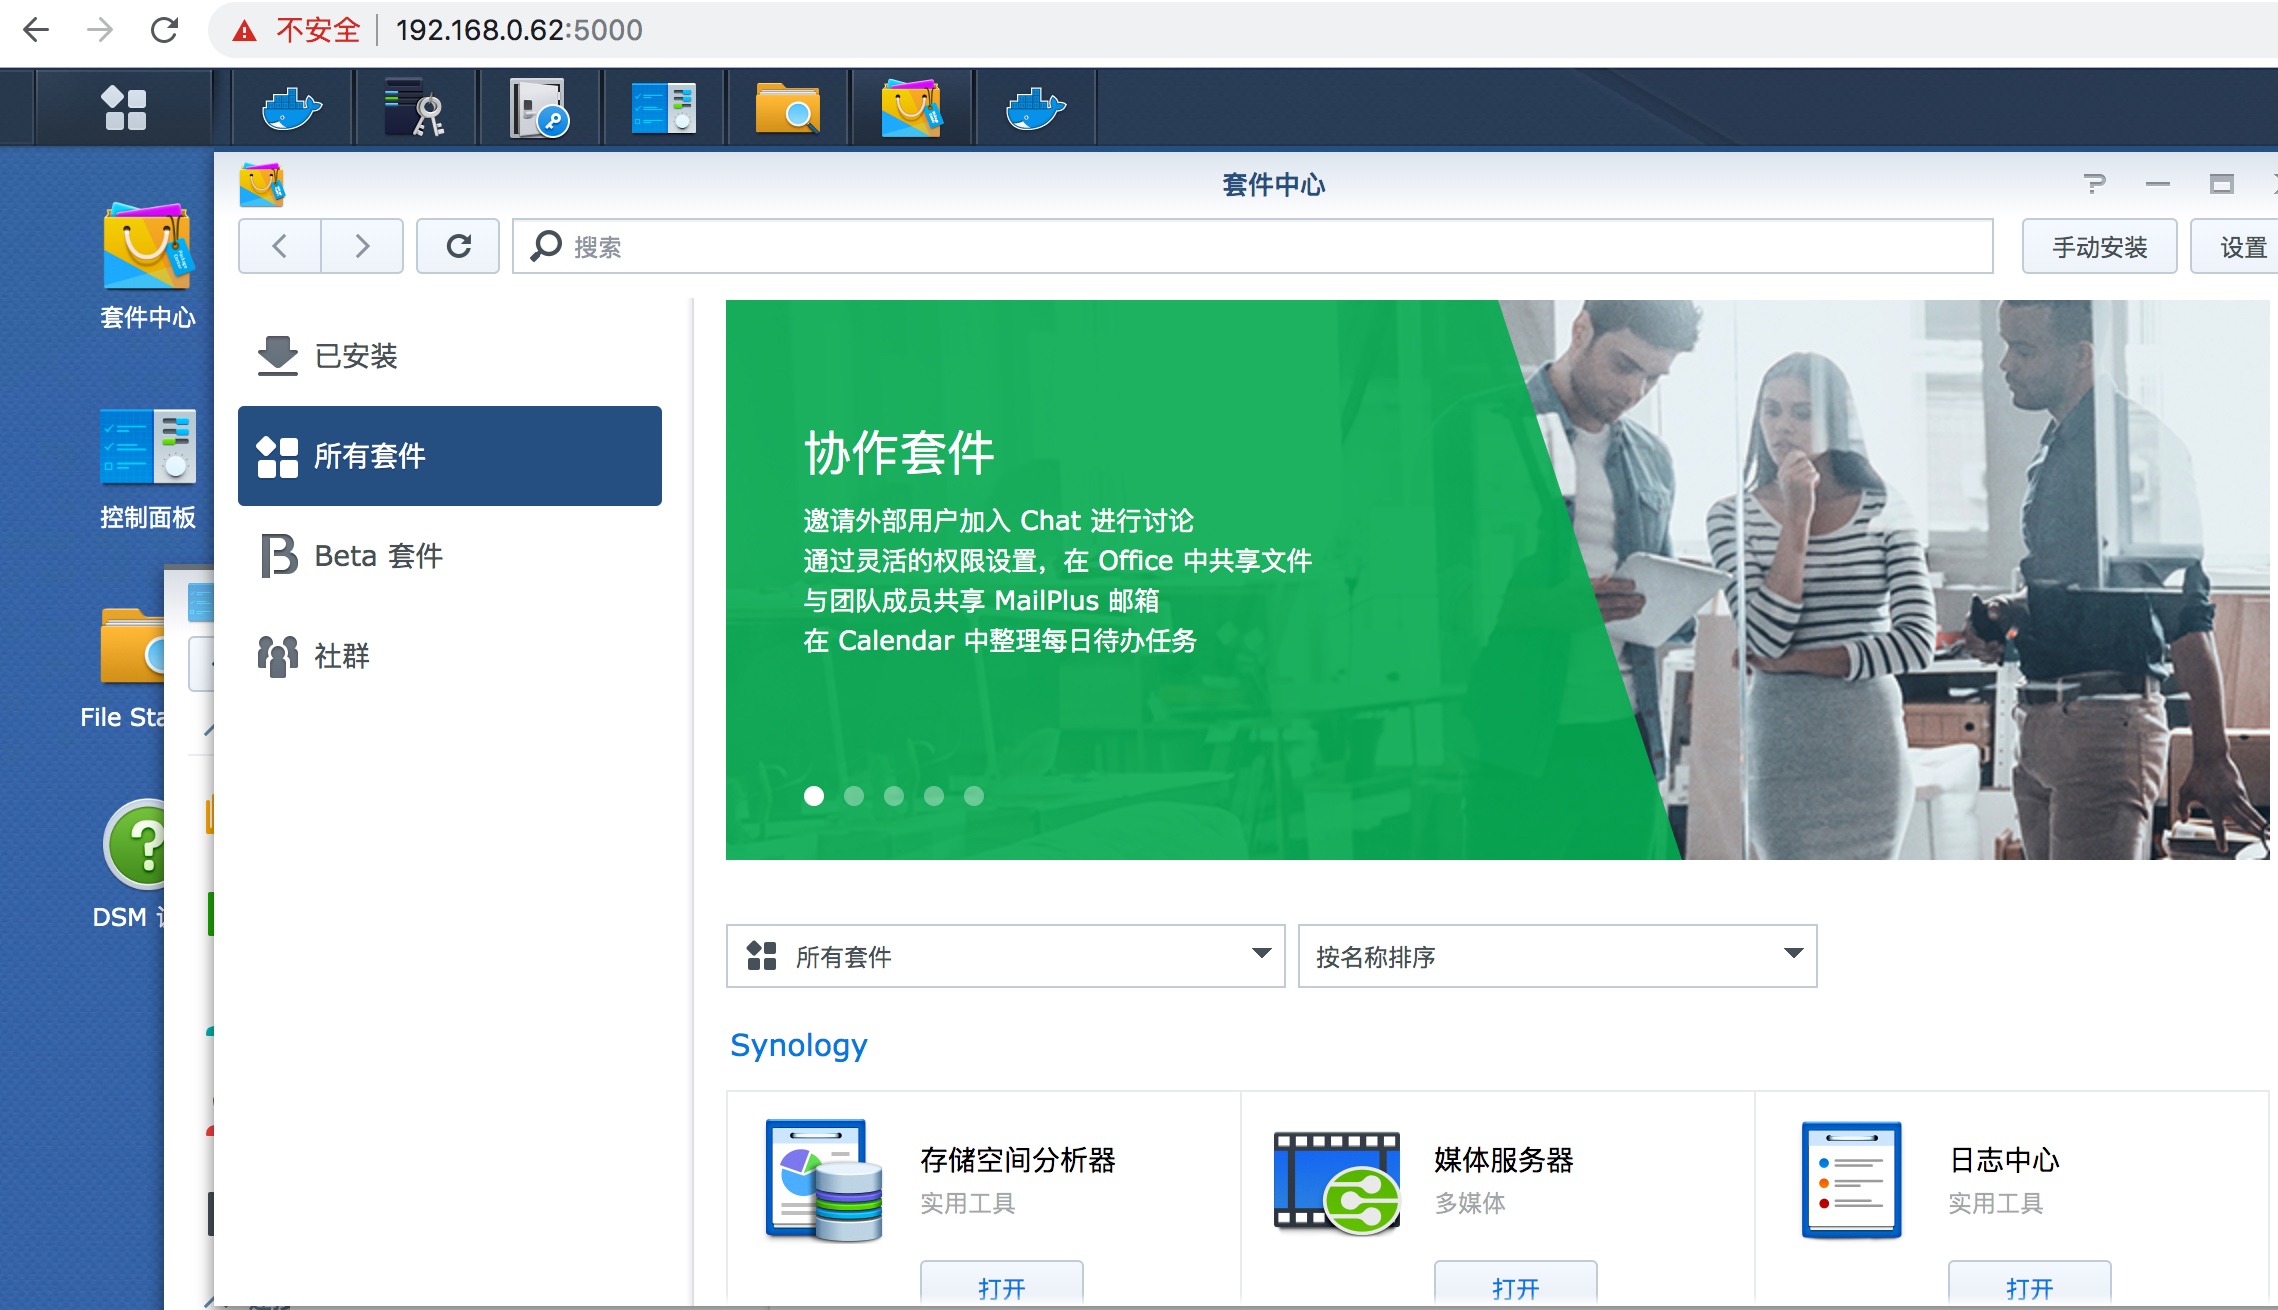Show third banner slide dot
Image resolution: width=2278 pixels, height=1310 pixels.
894,796
